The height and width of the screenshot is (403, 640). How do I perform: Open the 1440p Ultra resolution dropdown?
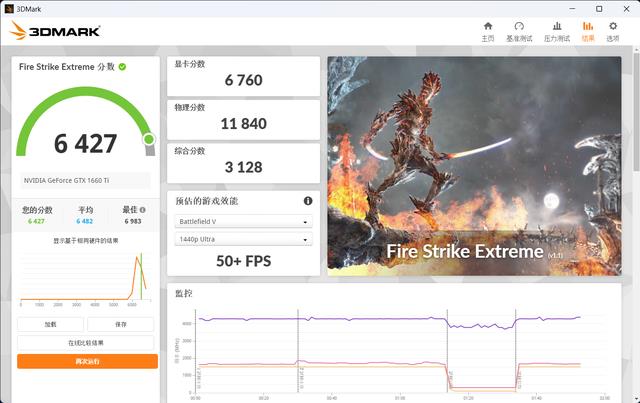click(x=243, y=239)
